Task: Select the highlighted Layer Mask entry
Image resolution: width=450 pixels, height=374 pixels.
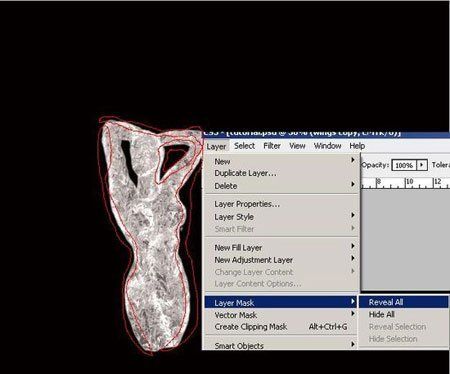Action: click(281, 303)
